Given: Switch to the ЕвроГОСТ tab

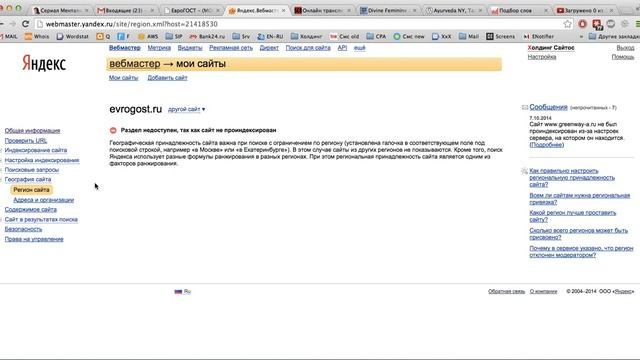Looking at the screenshot, I should pos(191,10).
